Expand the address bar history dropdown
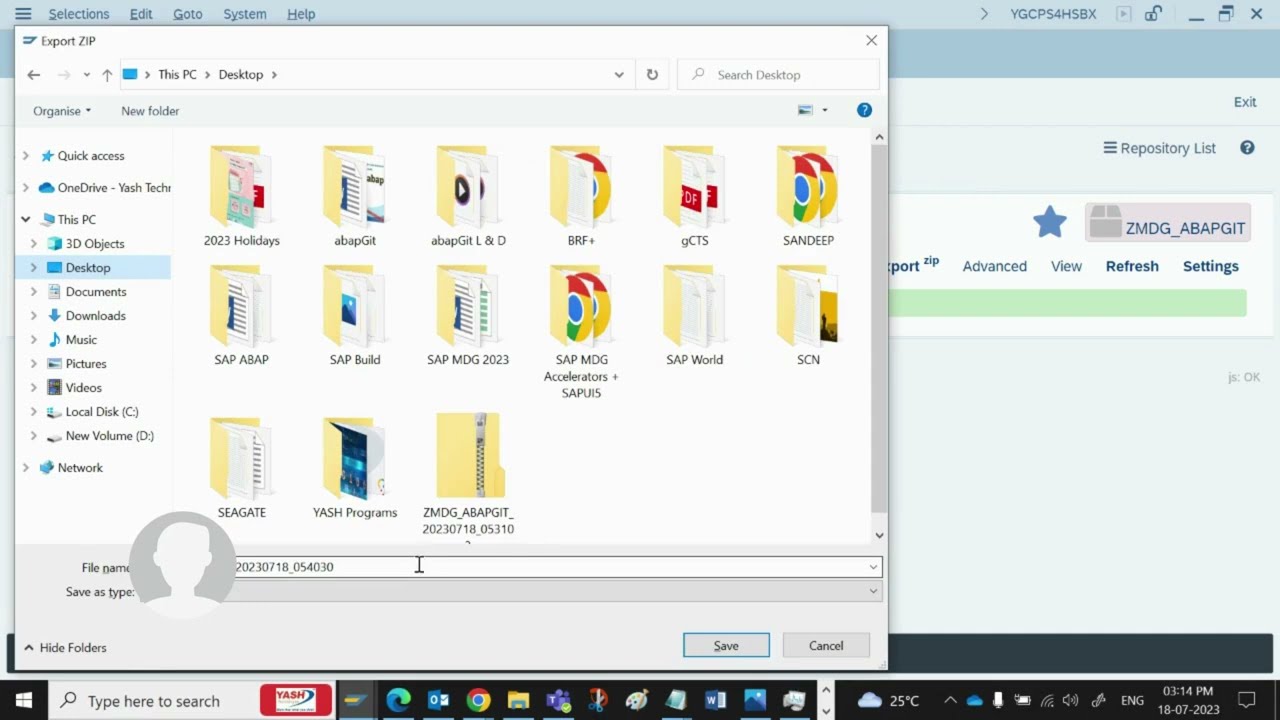 point(619,75)
